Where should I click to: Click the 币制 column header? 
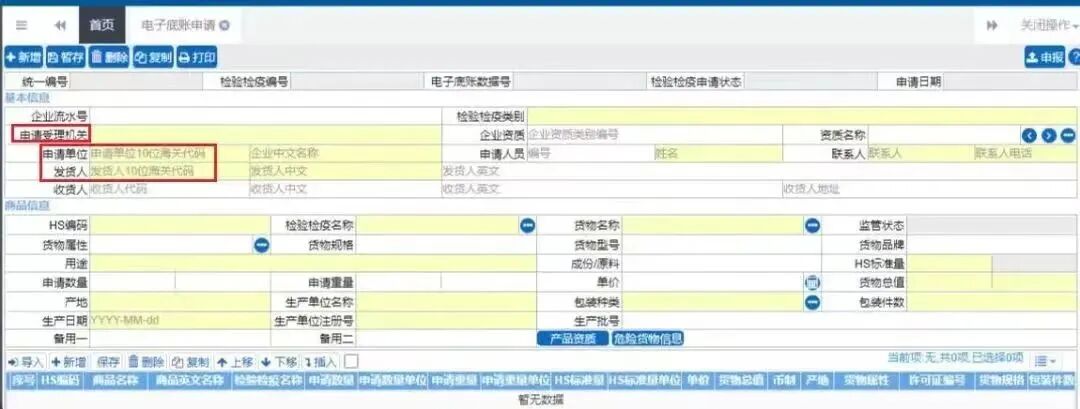coord(784,380)
